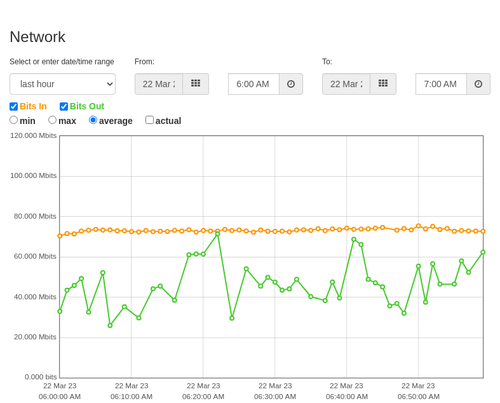Open the From date calendar picker icon
Viewport: 500px width, 403px height.
pyautogui.click(x=196, y=84)
